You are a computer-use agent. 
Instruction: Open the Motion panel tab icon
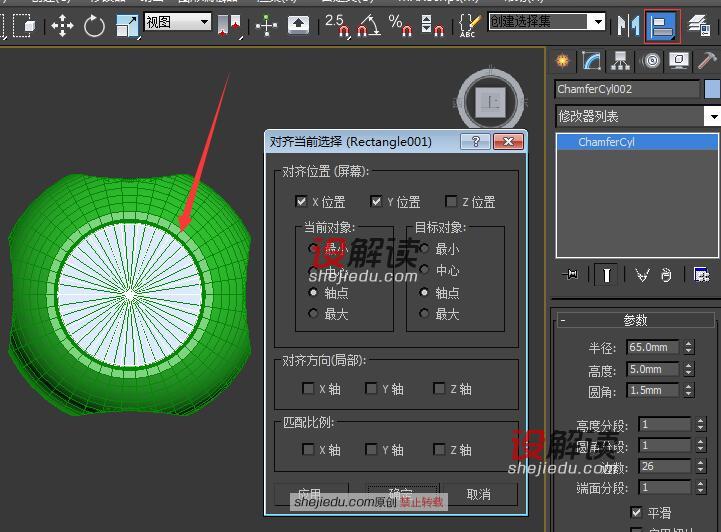coord(651,61)
